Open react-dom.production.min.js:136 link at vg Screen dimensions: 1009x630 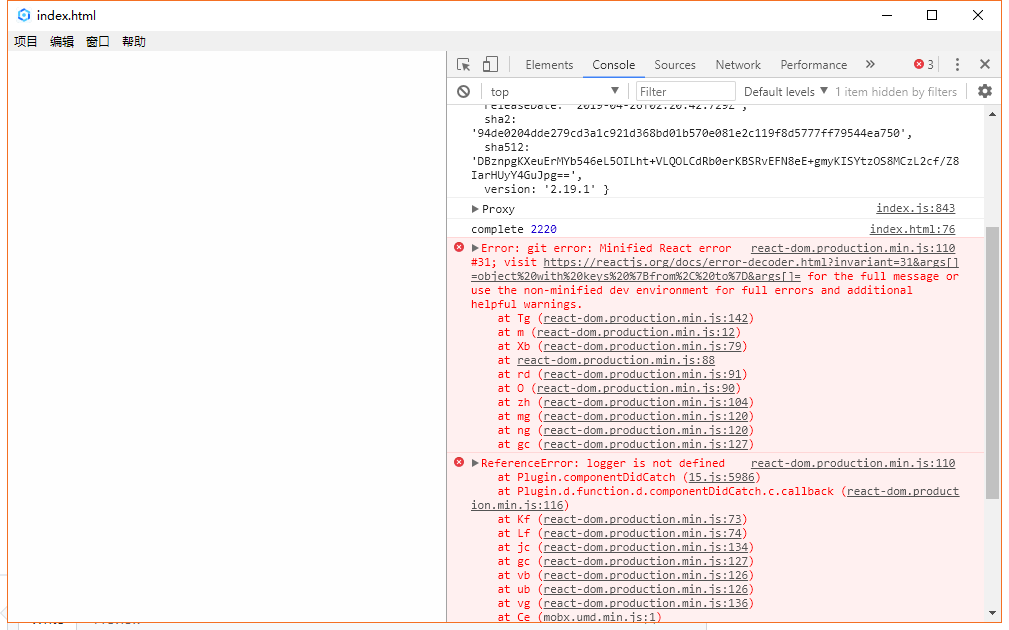point(646,604)
